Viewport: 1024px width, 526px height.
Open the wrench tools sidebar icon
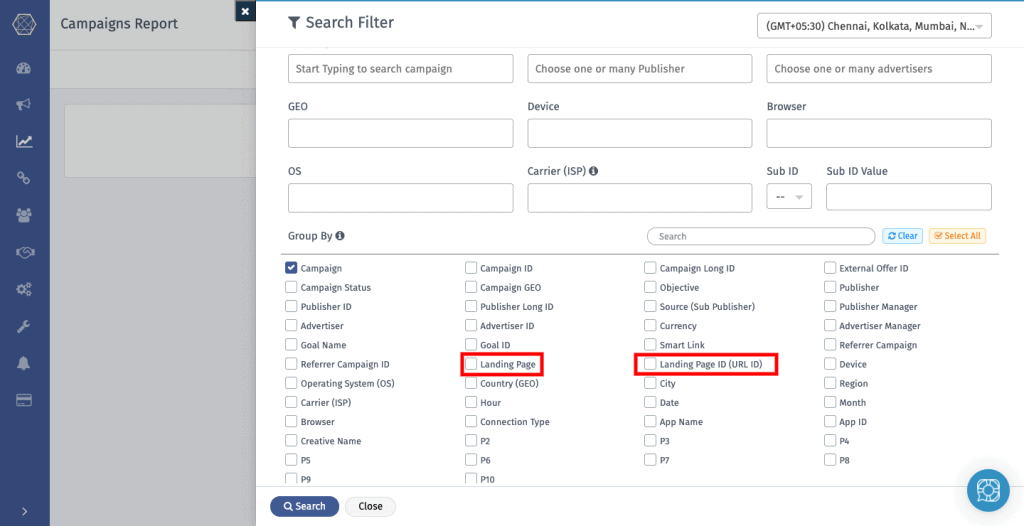pyautogui.click(x=24, y=327)
